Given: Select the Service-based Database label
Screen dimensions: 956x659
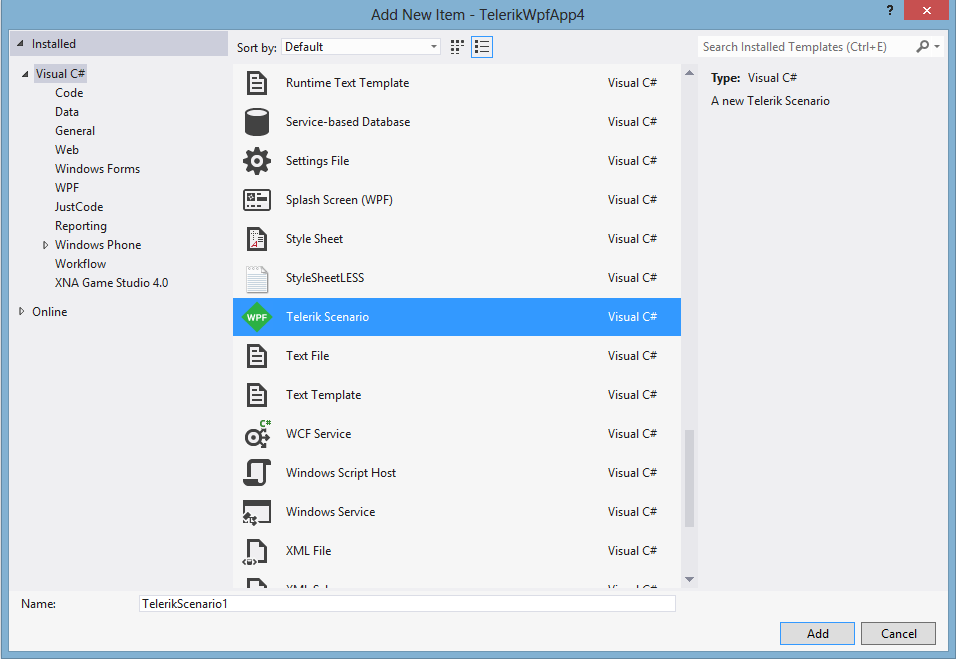Looking at the screenshot, I should [x=348, y=122].
